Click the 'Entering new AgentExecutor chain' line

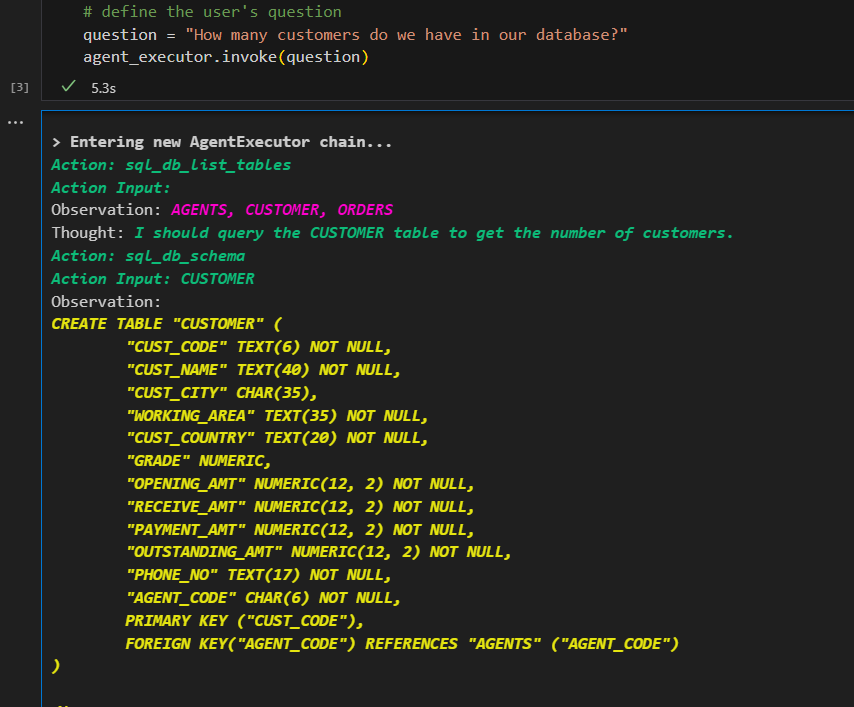tap(222, 142)
